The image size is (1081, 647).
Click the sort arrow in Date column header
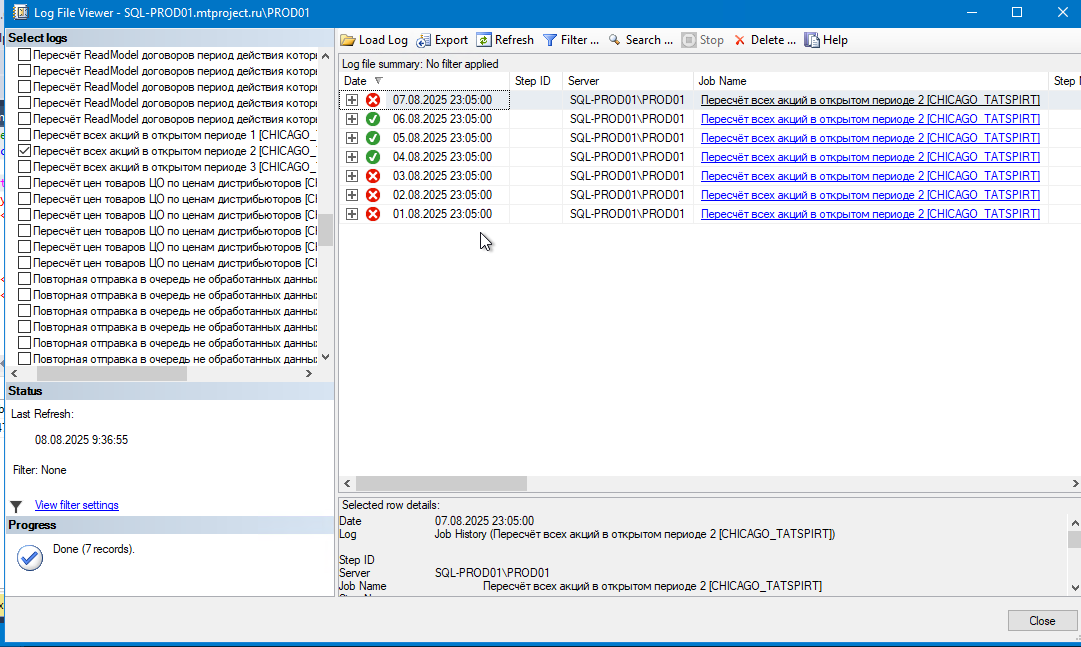378,81
